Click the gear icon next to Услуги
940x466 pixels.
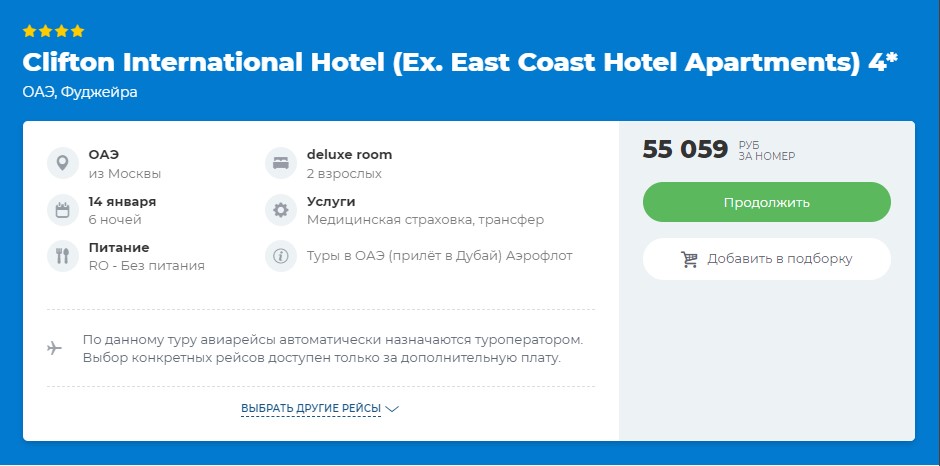[281, 210]
